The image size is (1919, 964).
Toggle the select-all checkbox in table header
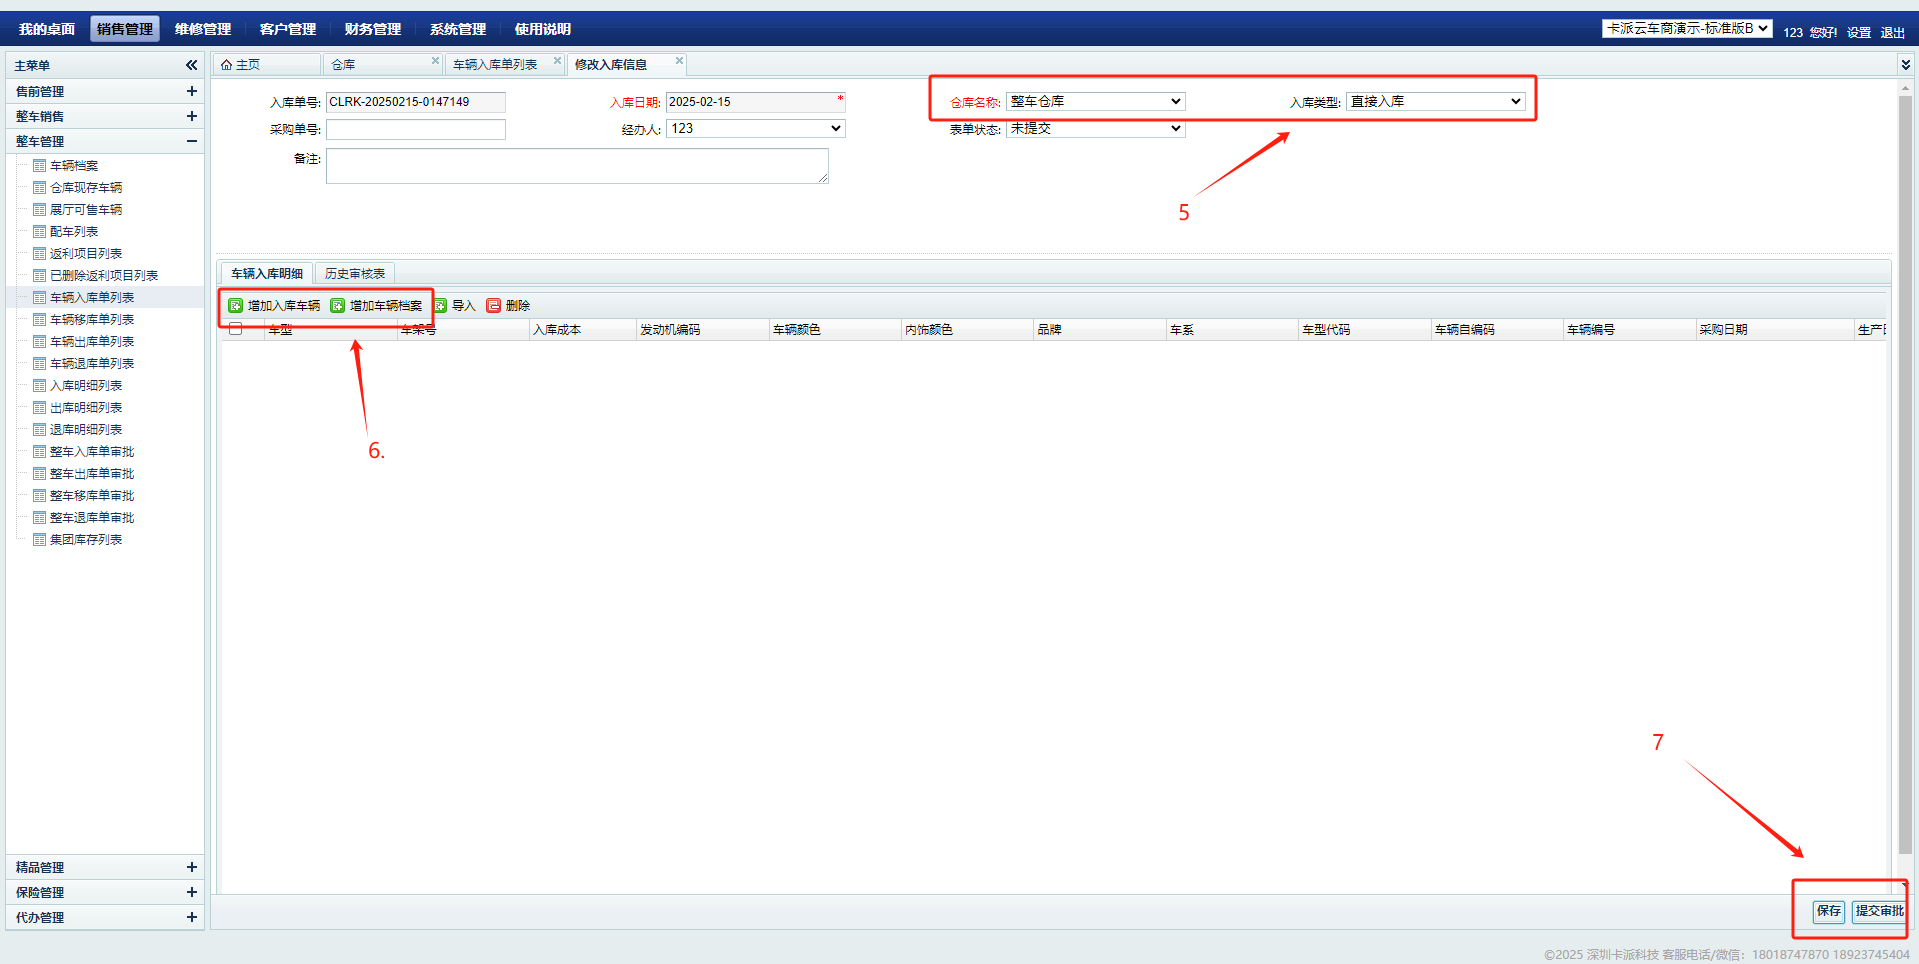click(236, 329)
